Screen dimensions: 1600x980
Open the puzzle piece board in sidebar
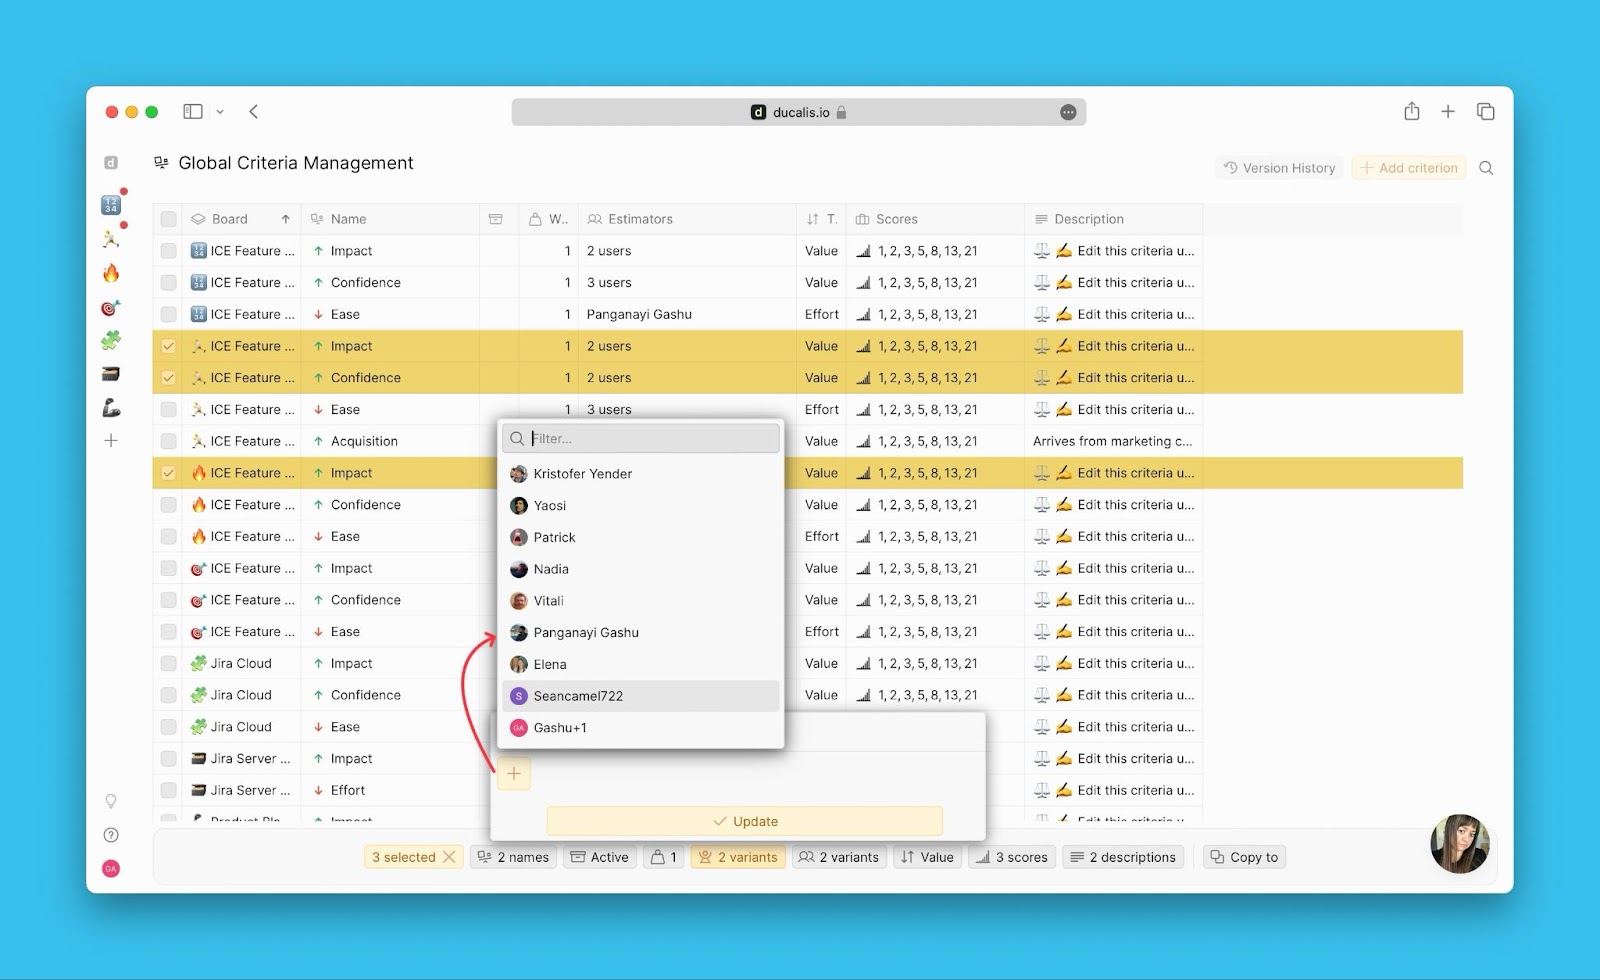(111, 340)
